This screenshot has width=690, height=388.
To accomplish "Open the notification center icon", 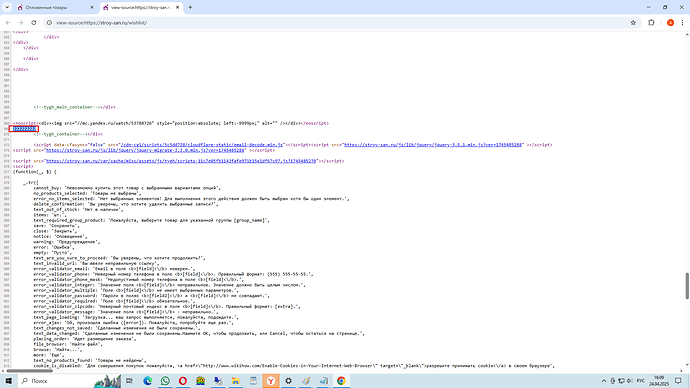I will pos(678,381).
